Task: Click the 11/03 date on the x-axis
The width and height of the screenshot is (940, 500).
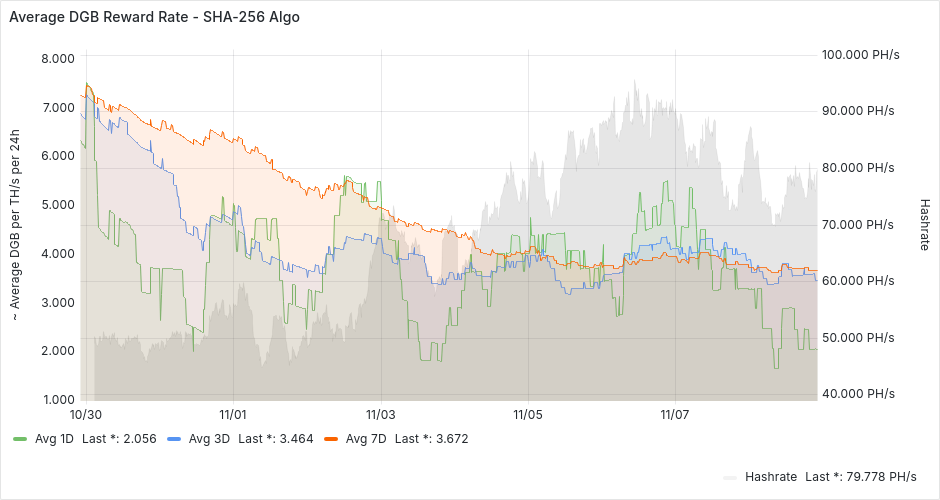Action: [x=381, y=413]
